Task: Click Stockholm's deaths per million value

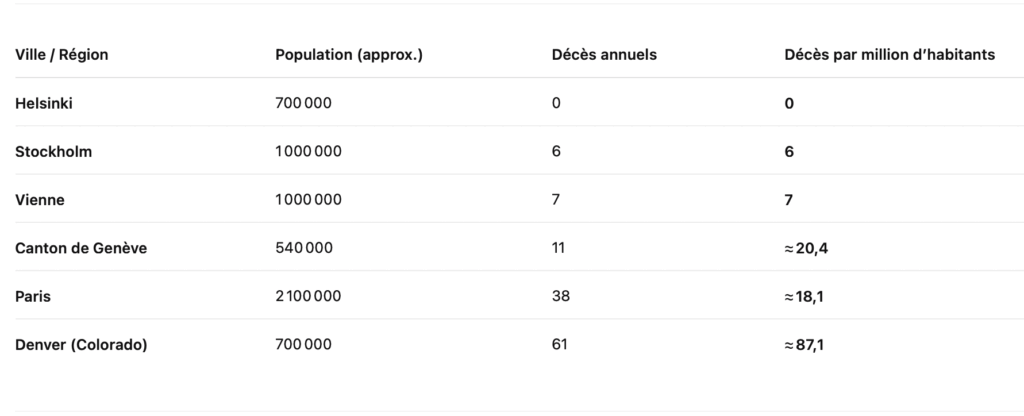Action: tap(789, 152)
